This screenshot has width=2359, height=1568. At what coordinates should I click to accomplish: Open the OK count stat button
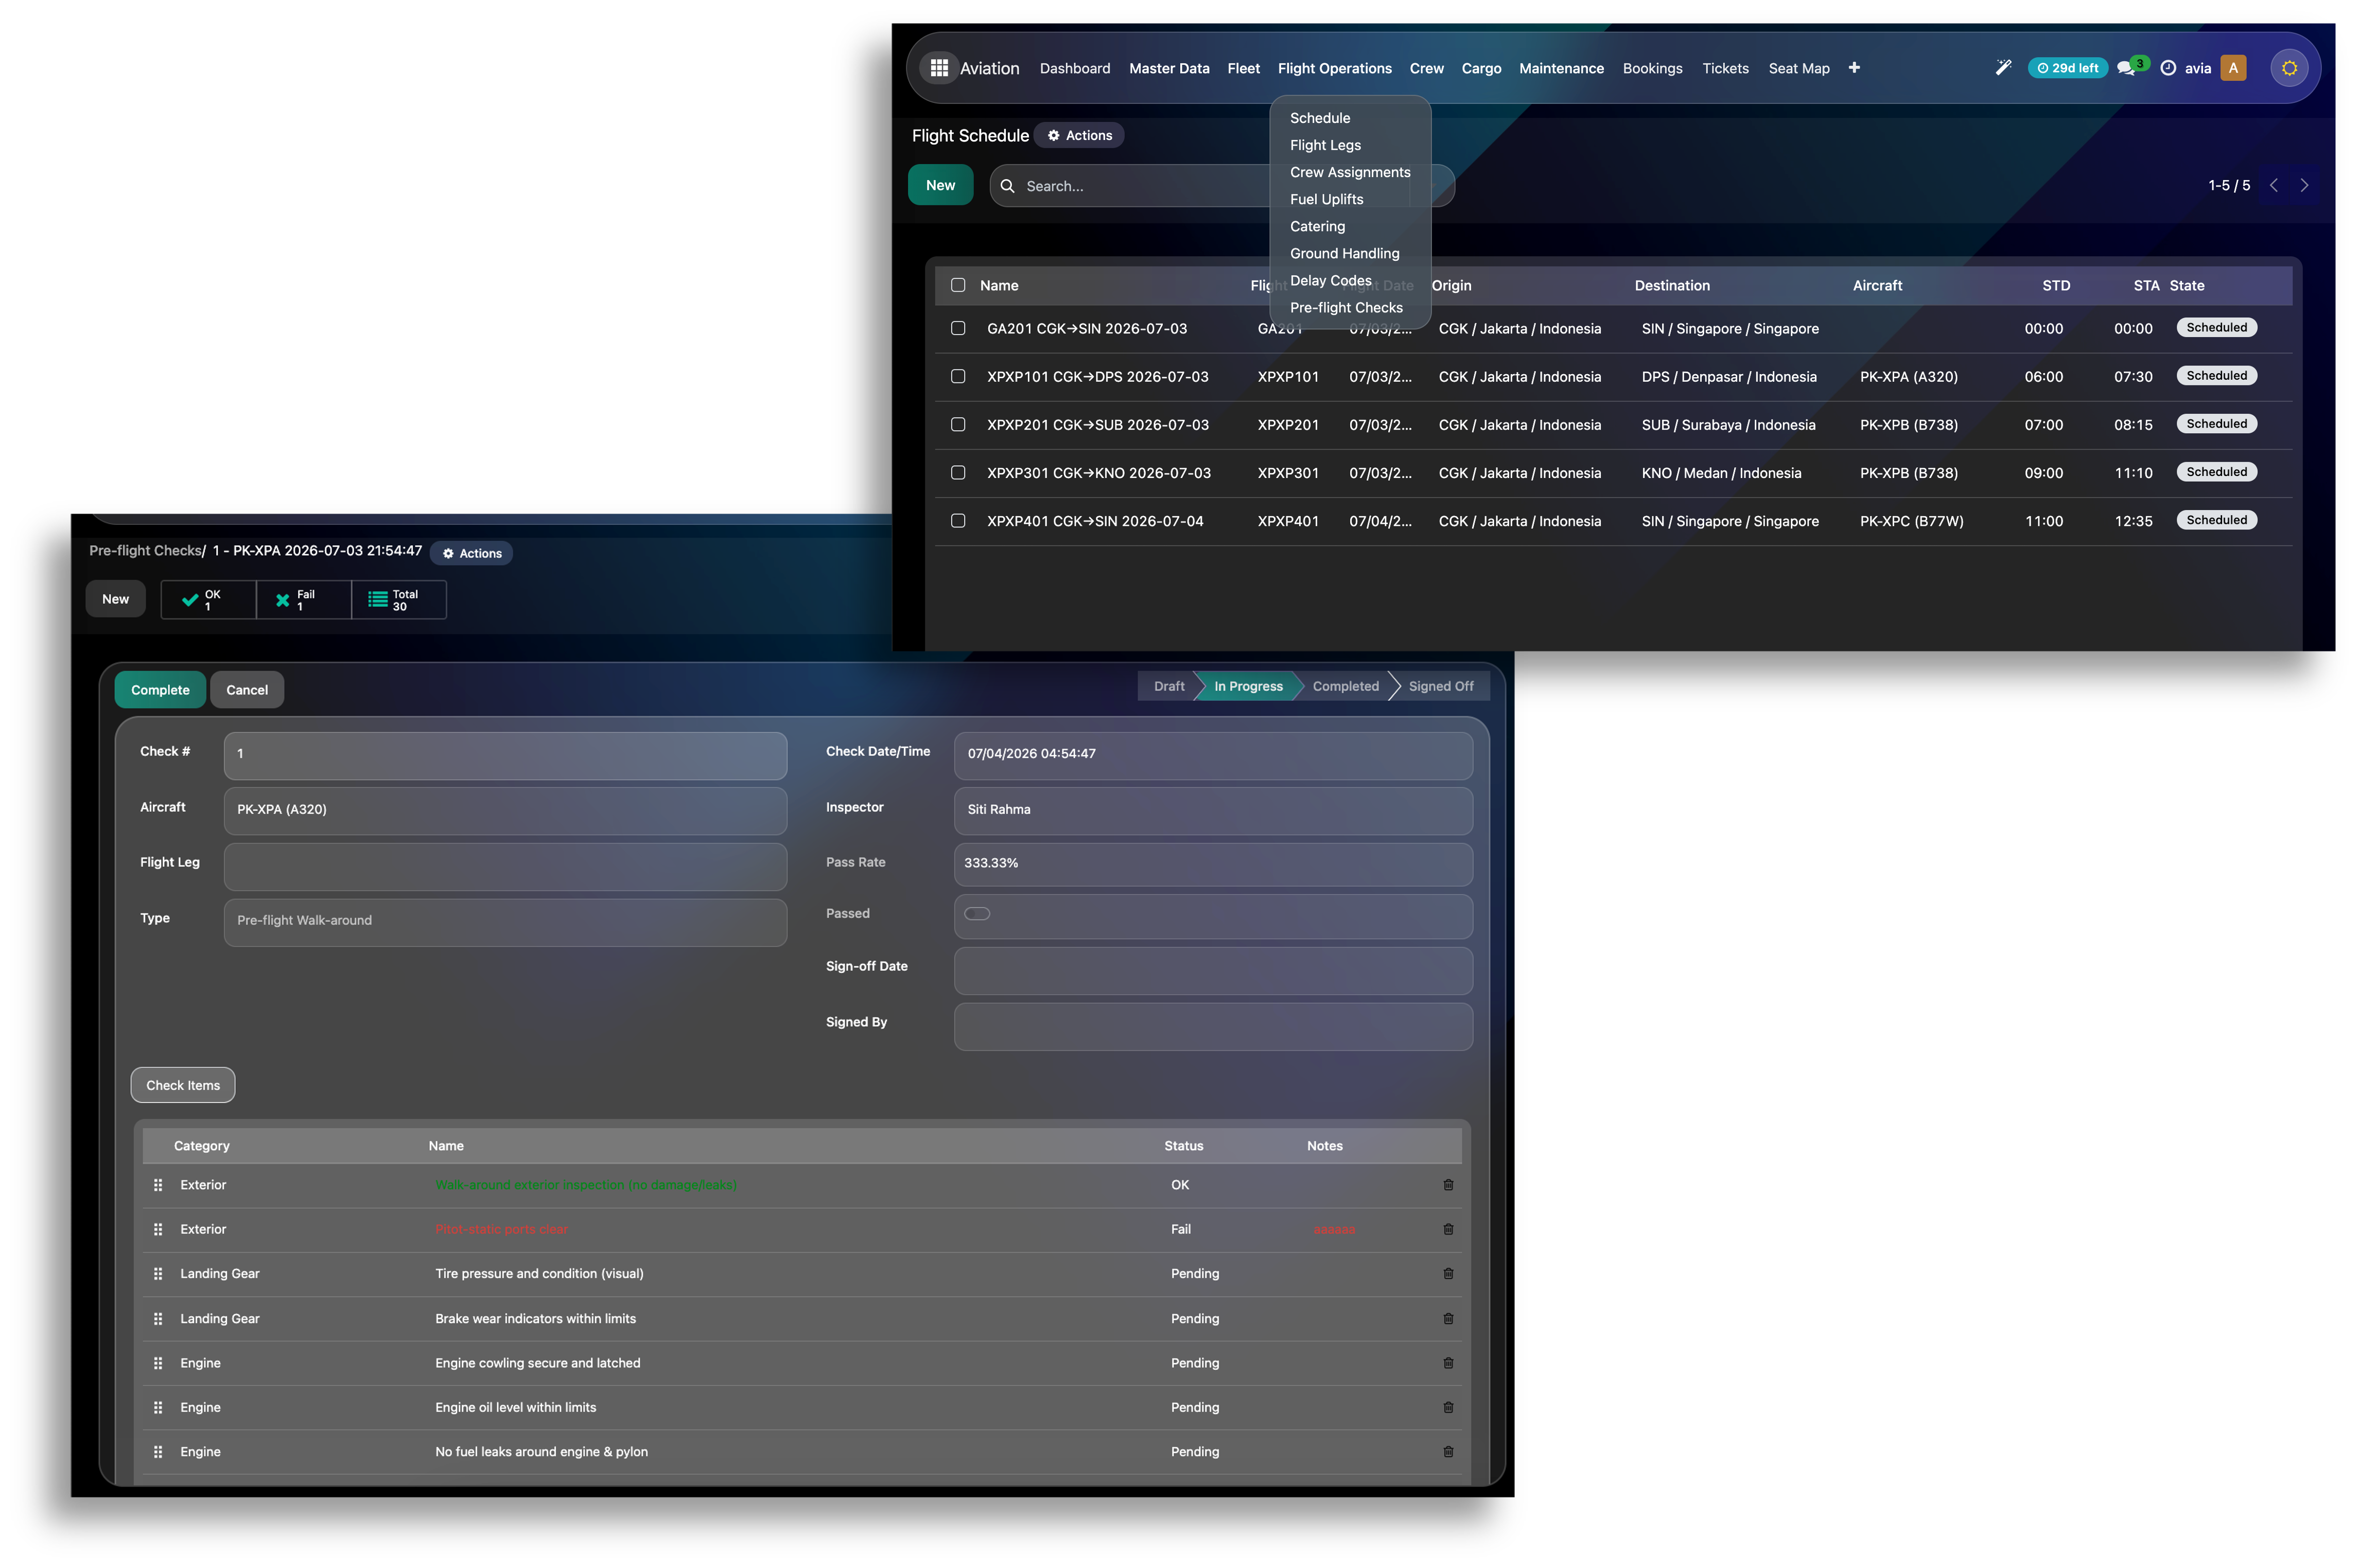[x=208, y=600]
